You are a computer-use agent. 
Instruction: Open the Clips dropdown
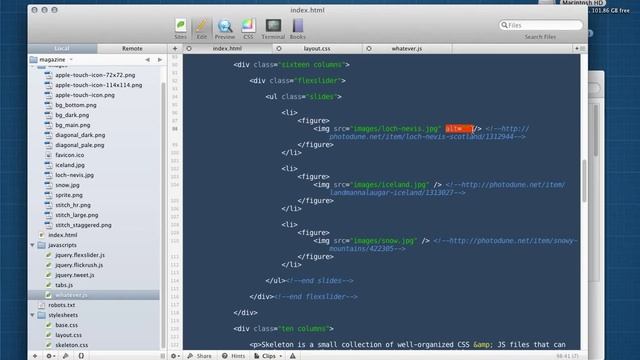(x=268, y=356)
